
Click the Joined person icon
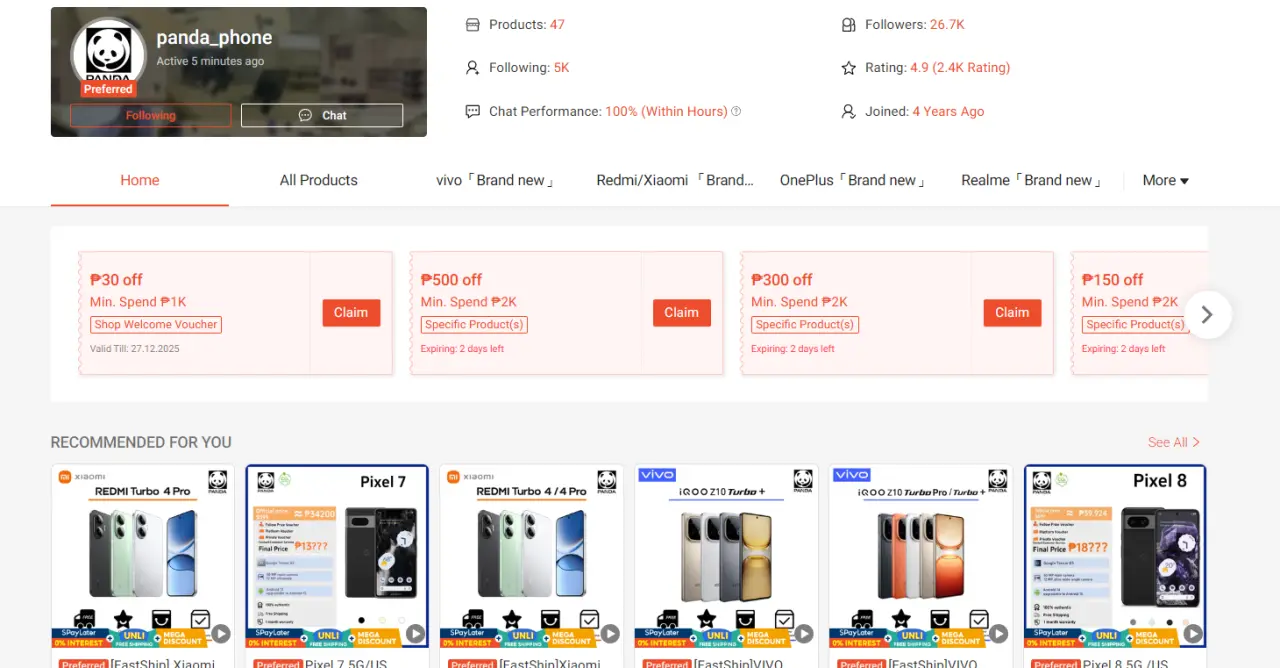(x=849, y=112)
